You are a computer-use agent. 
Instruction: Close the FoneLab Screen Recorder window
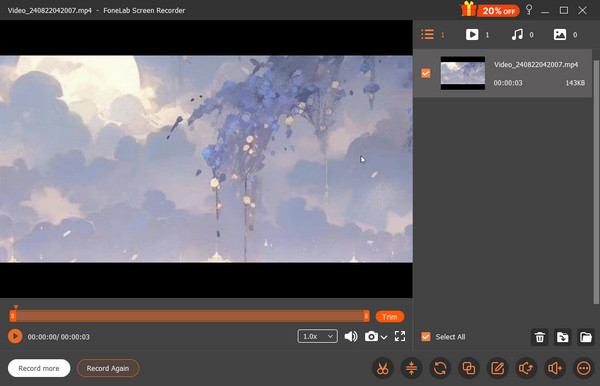pos(582,10)
